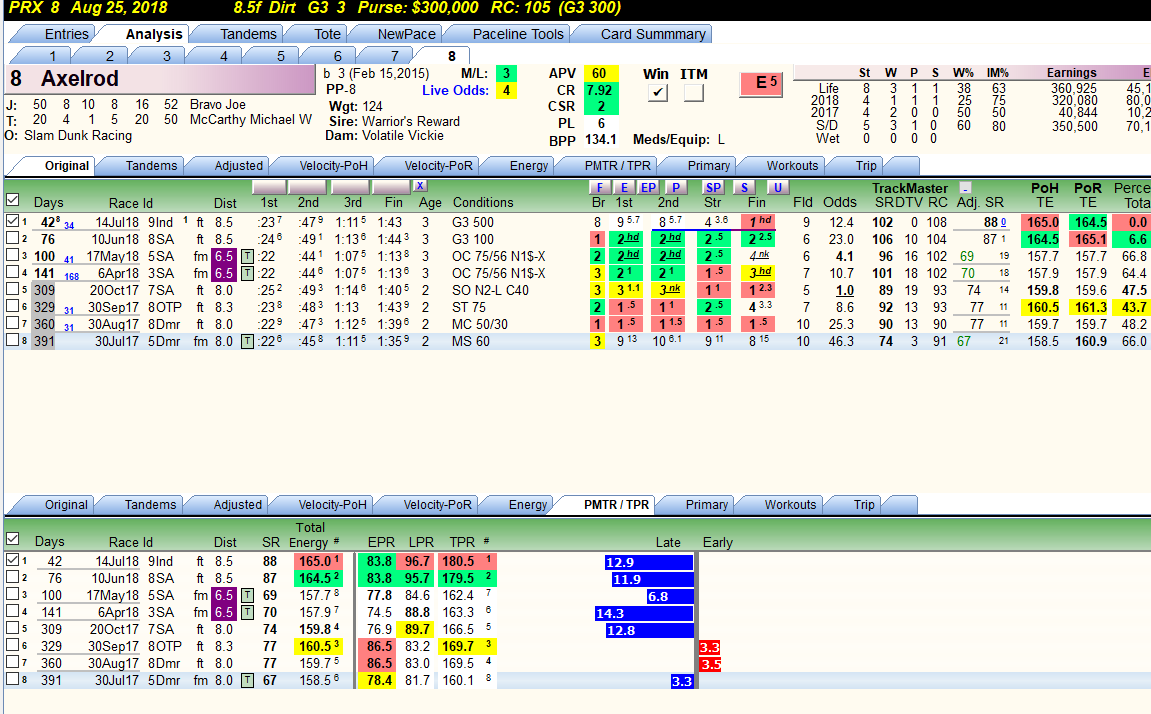
Task: Click blank button above the Fin column
Action: [391, 187]
